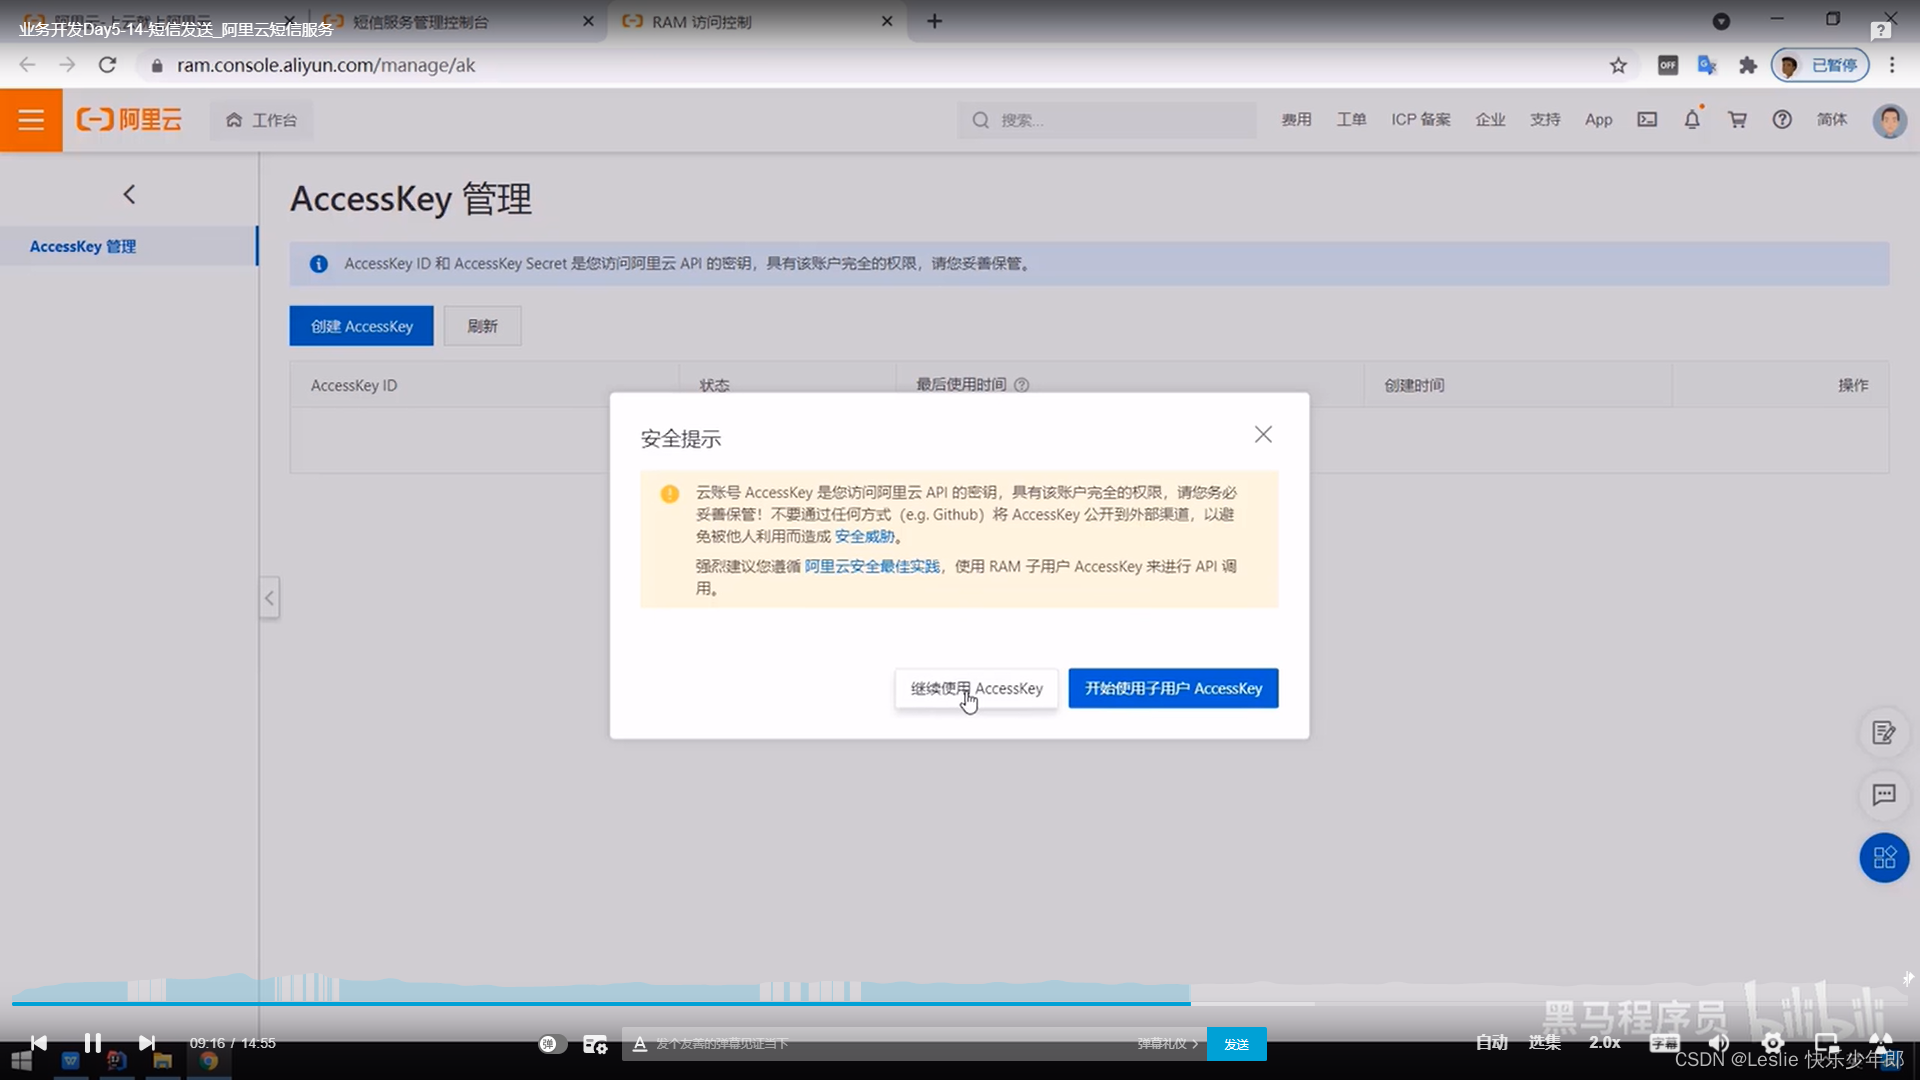Screen dimensions: 1920x1080
Task: Open the 自动 quality selector
Action: (x=1491, y=1043)
